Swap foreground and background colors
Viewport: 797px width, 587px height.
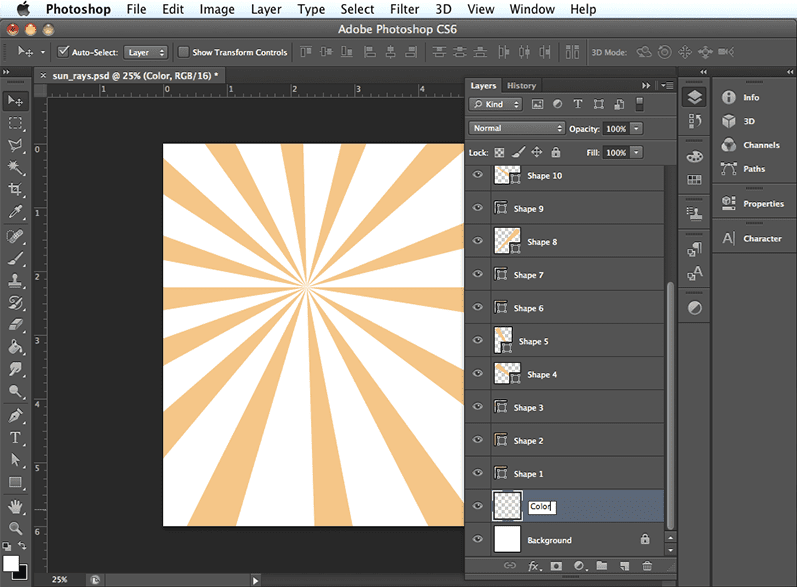point(22,545)
